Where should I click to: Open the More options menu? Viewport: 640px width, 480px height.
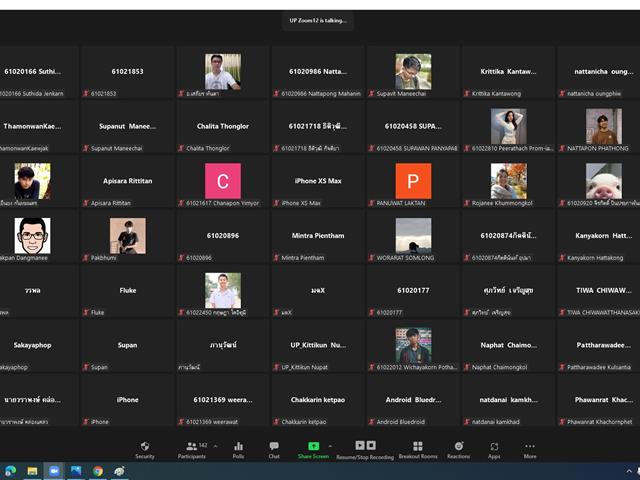click(x=530, y=450)
